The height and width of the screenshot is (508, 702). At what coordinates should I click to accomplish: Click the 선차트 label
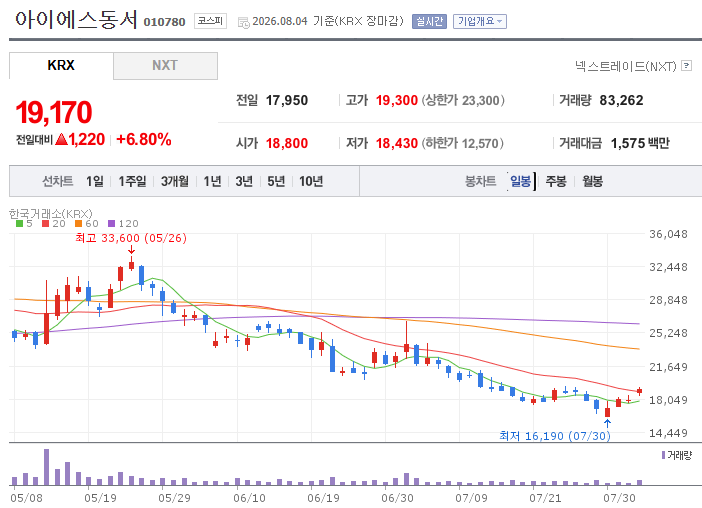(57, 181)
